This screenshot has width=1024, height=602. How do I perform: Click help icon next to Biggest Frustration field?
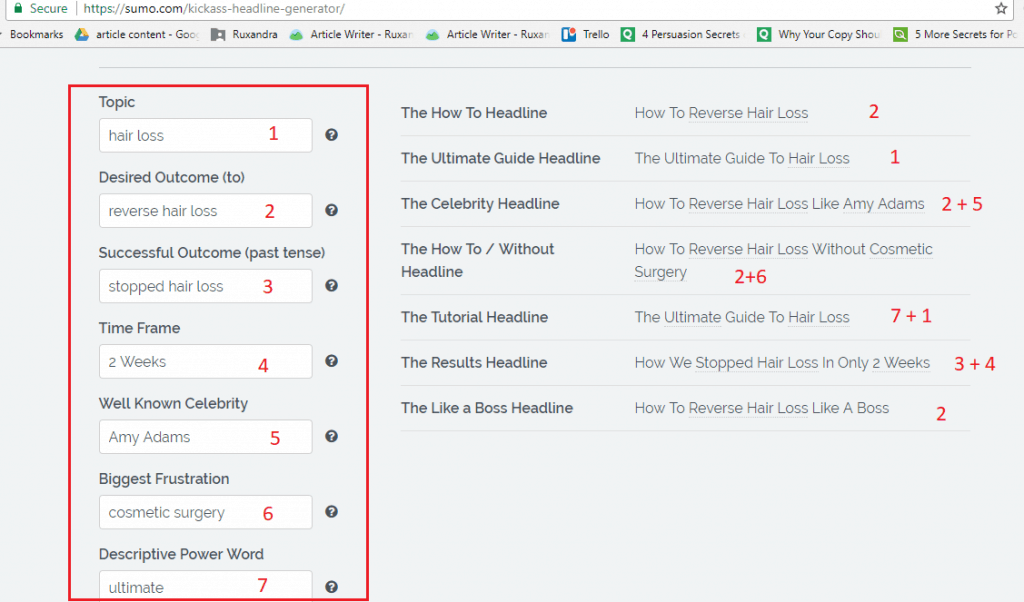point(331,512)
